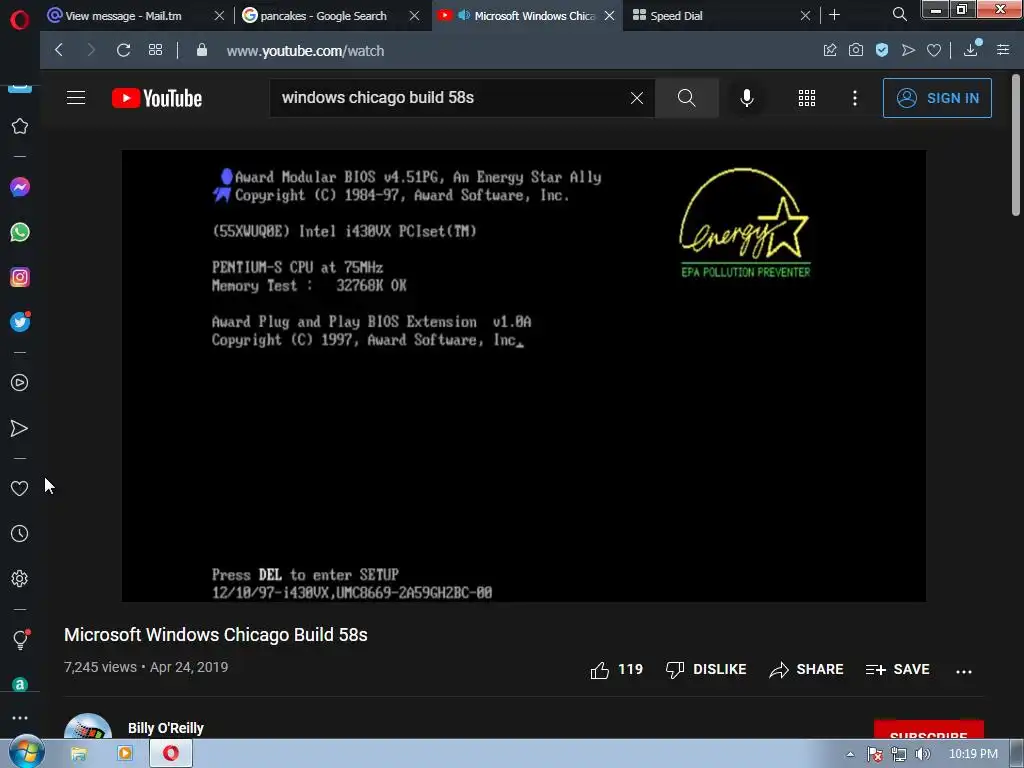Click the 10:19 PM taskbar clock

point(973,754)
